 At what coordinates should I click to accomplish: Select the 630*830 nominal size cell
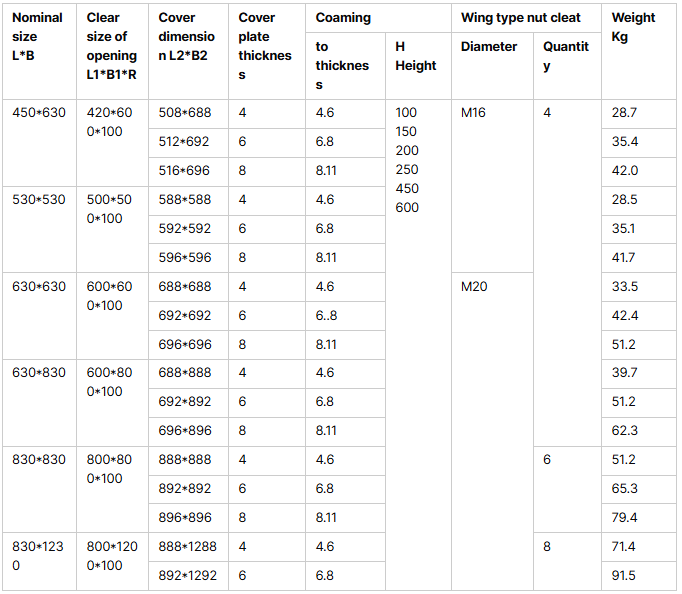click(39, 373)
